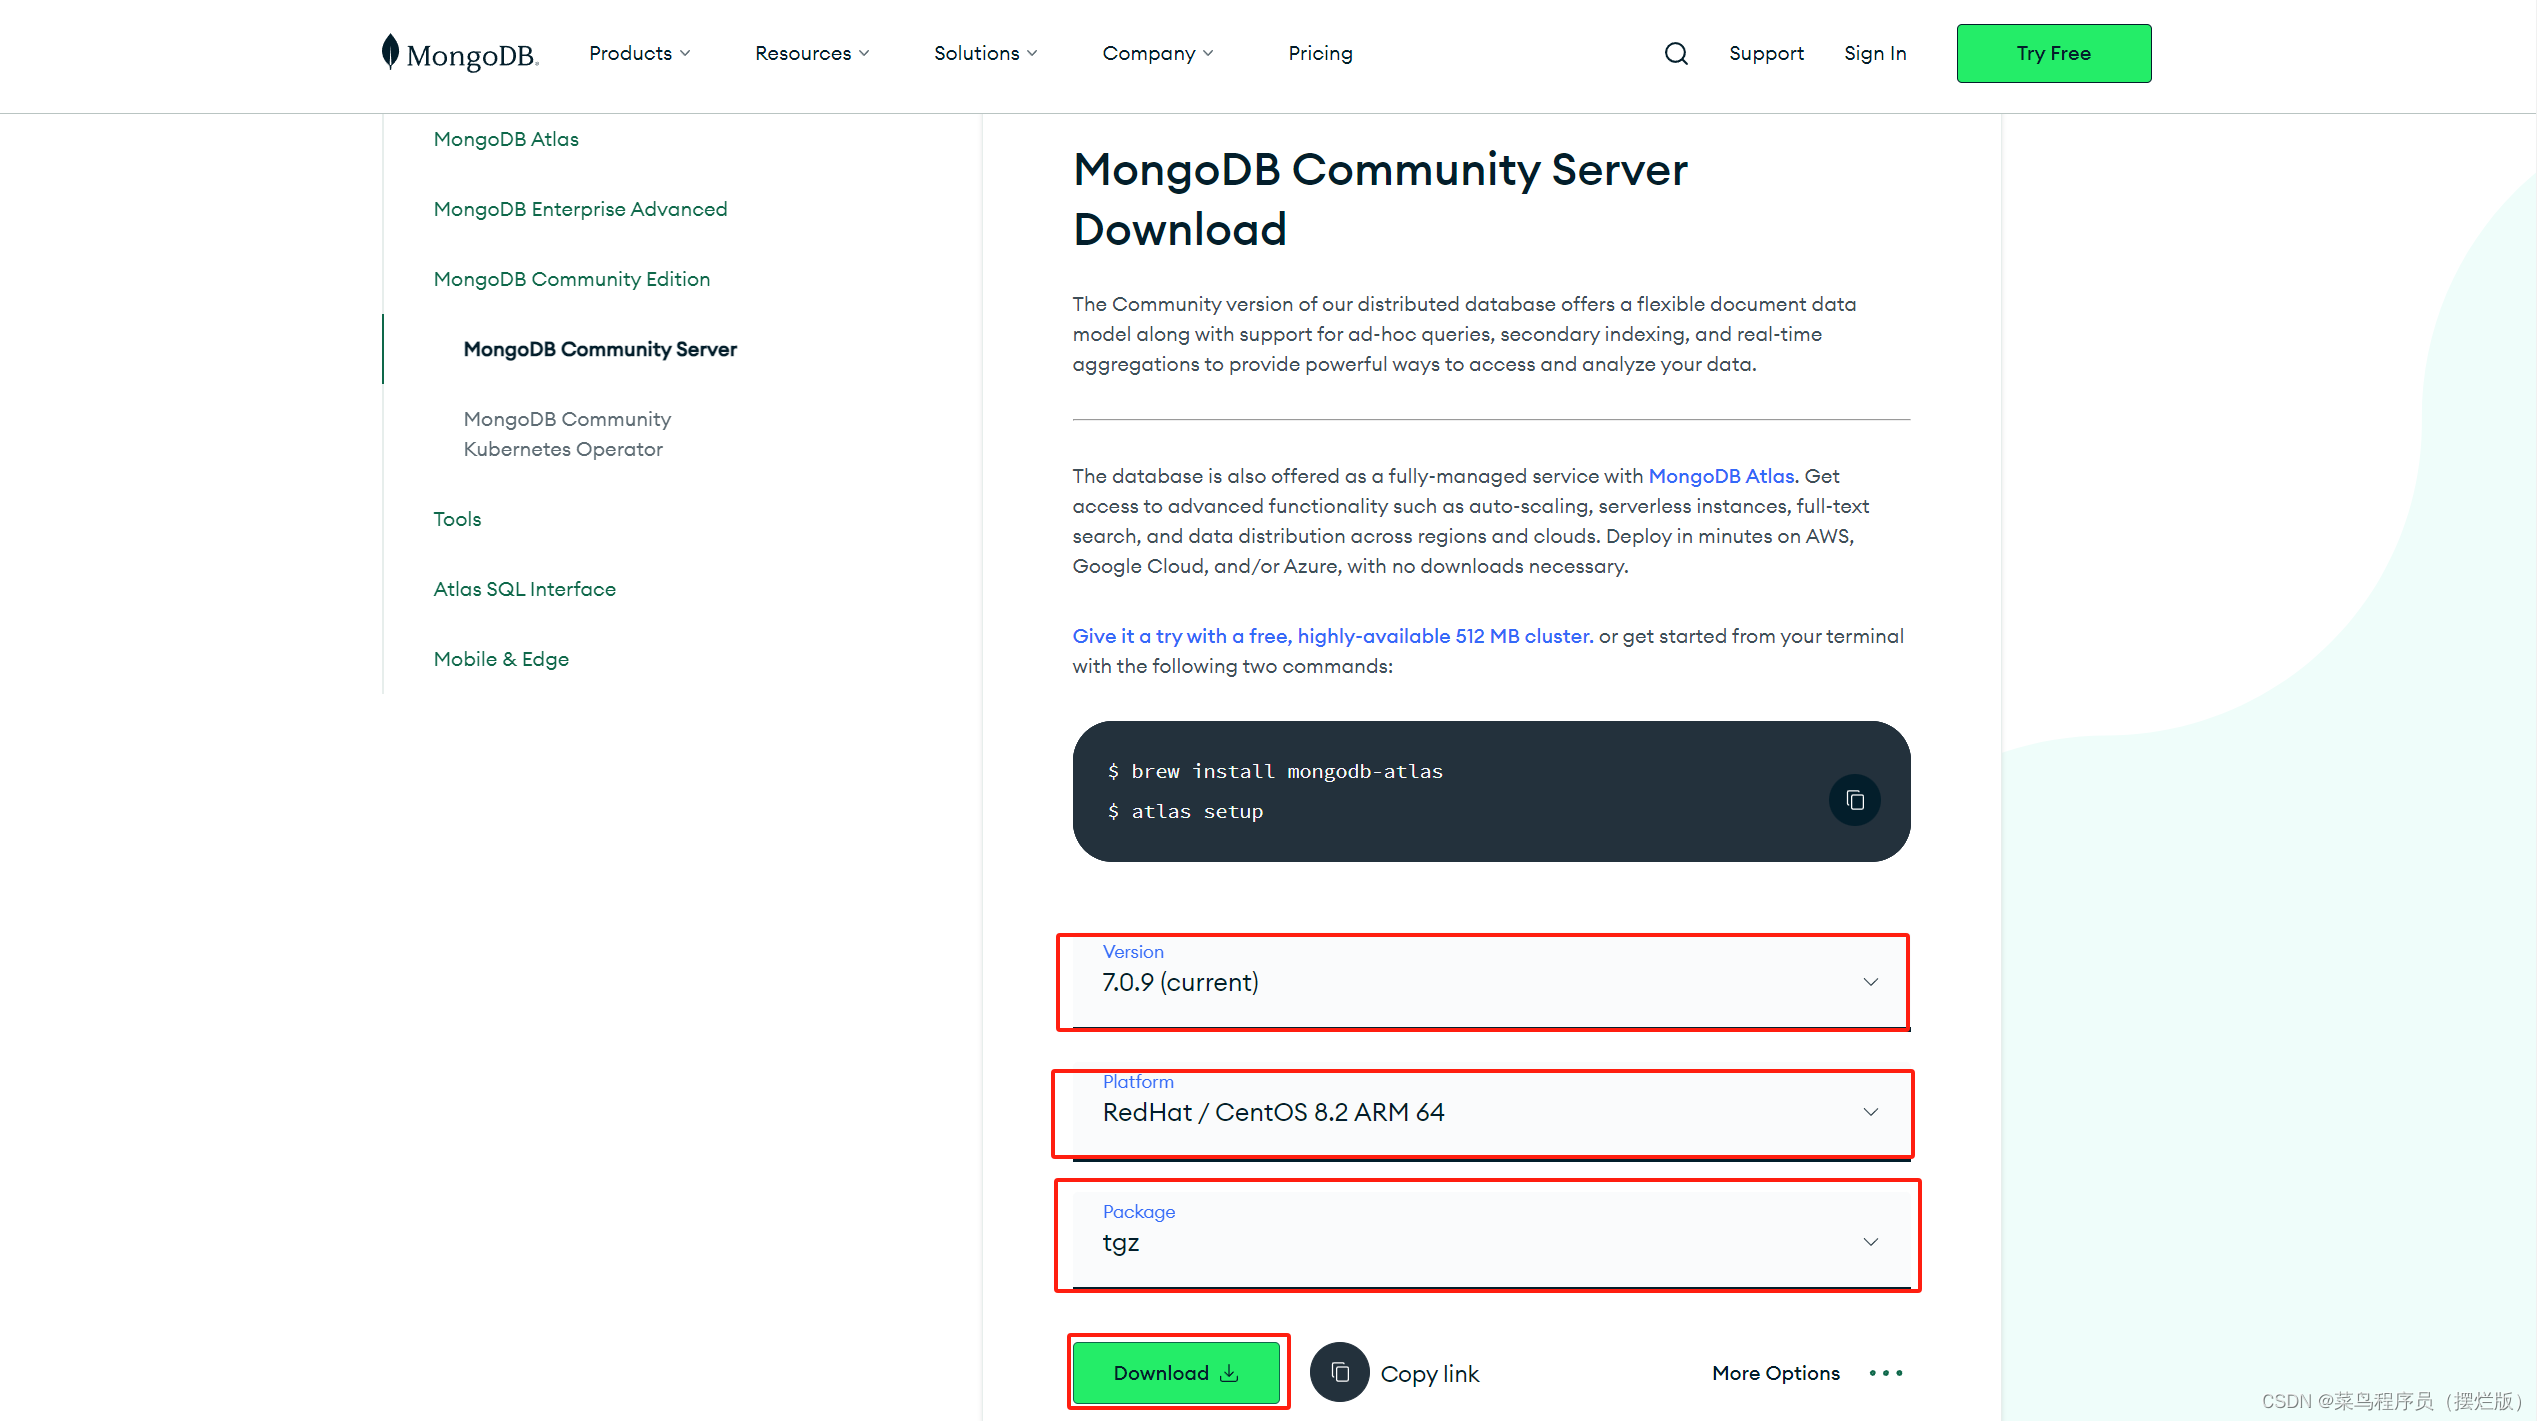Copy the brew install commands

pyautogui.click(x=1854, y=800)
